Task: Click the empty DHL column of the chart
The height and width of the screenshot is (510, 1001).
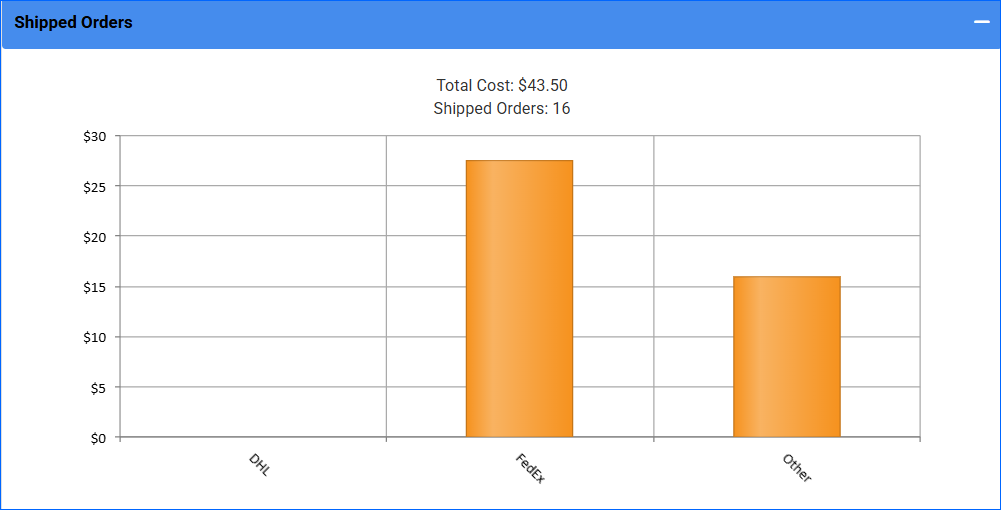Action: tap(252, 300)
